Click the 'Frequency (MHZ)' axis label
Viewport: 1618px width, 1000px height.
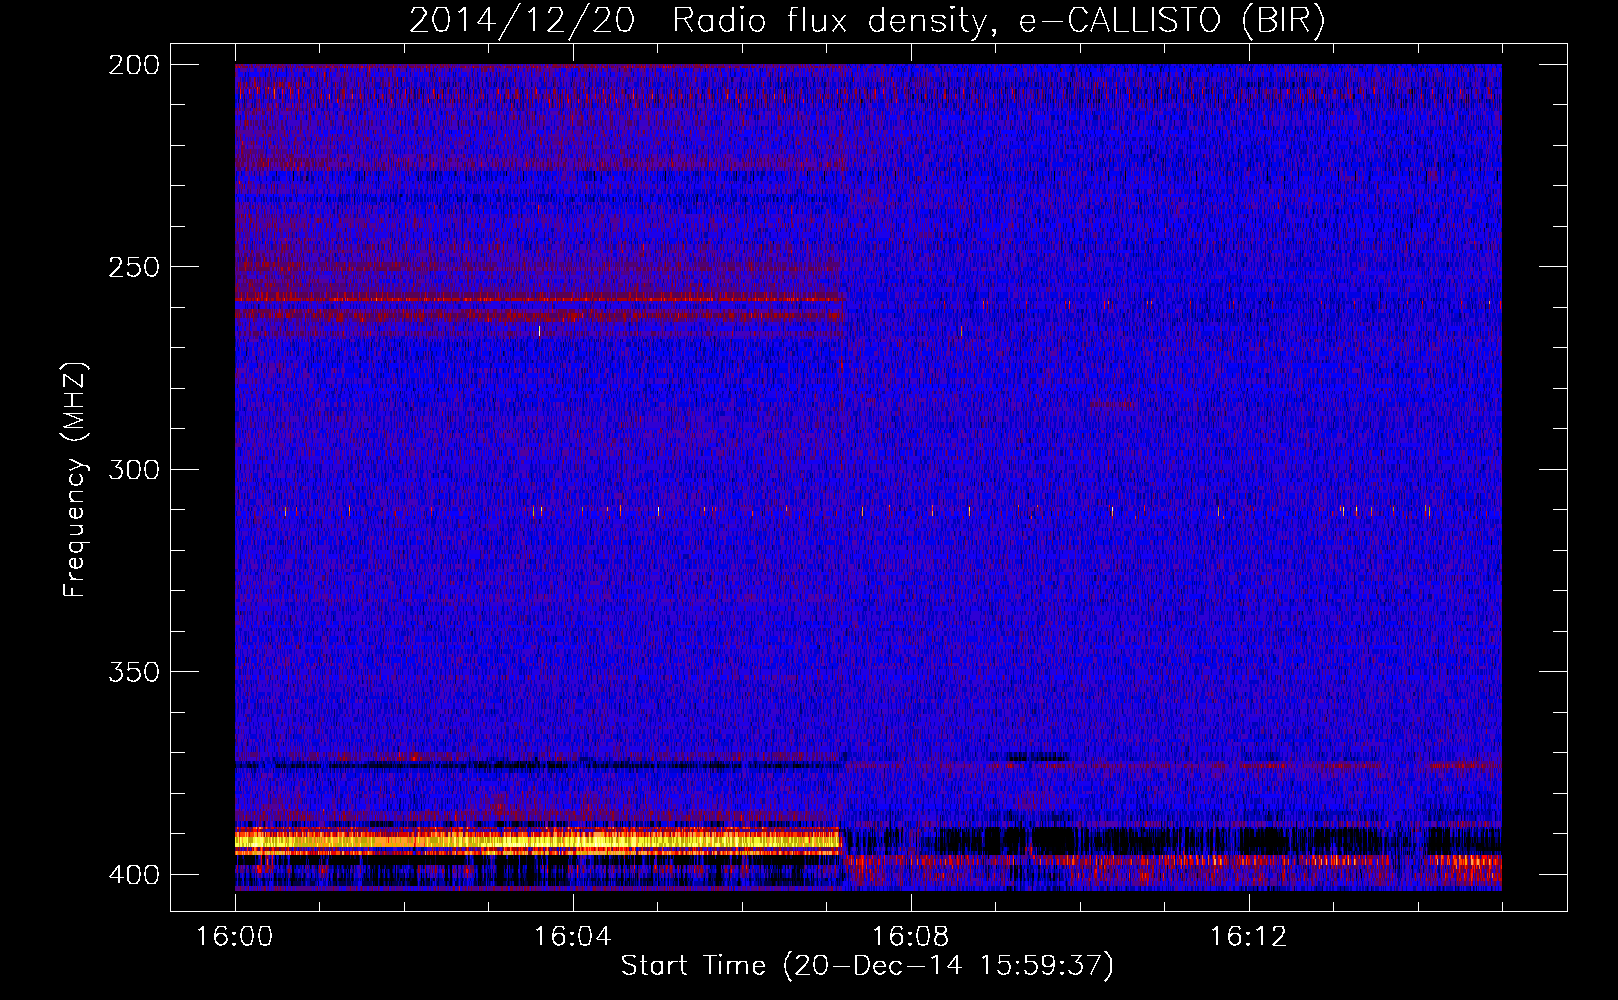click(x=75, y=480)
